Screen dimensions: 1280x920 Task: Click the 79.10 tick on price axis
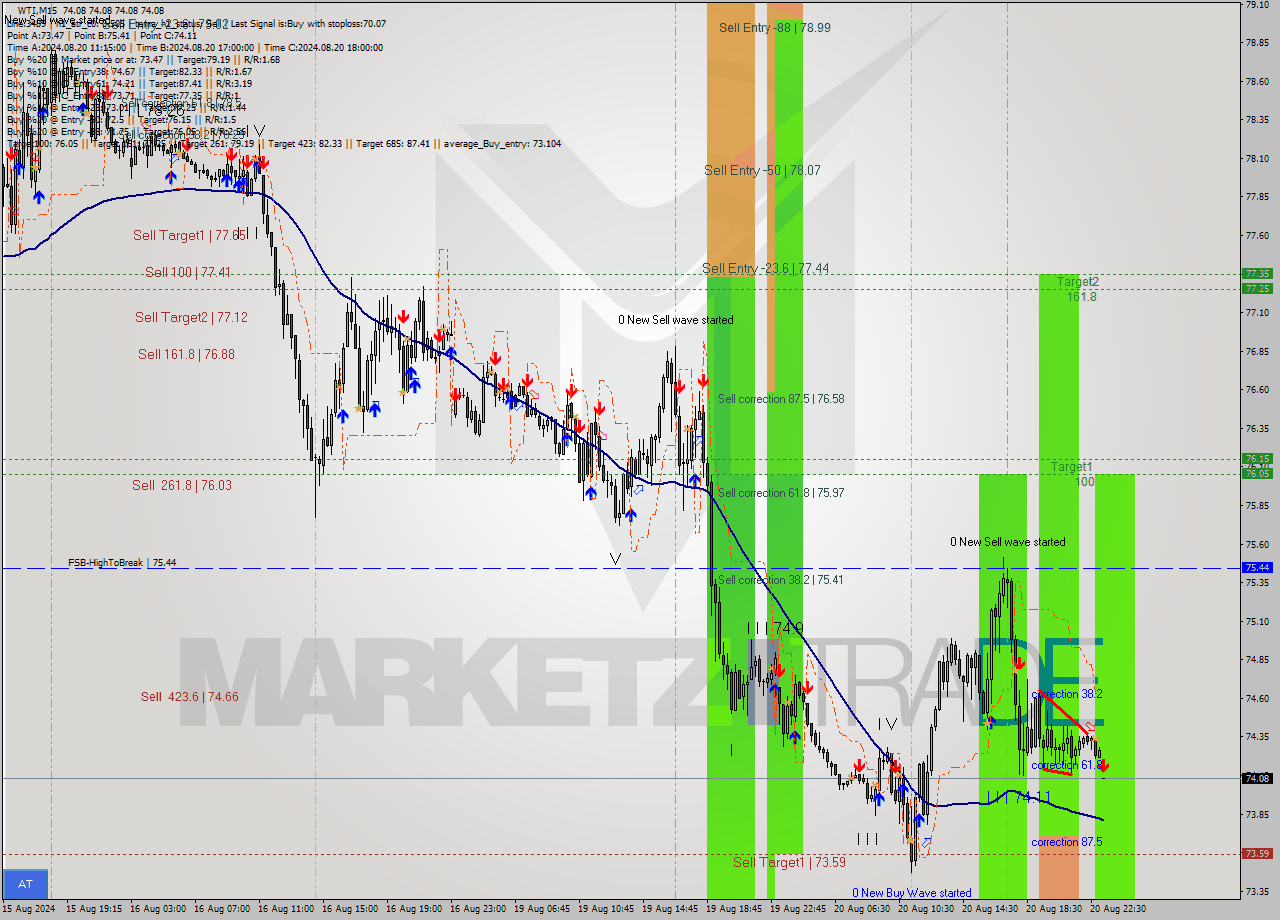(x=1257, y=4)
